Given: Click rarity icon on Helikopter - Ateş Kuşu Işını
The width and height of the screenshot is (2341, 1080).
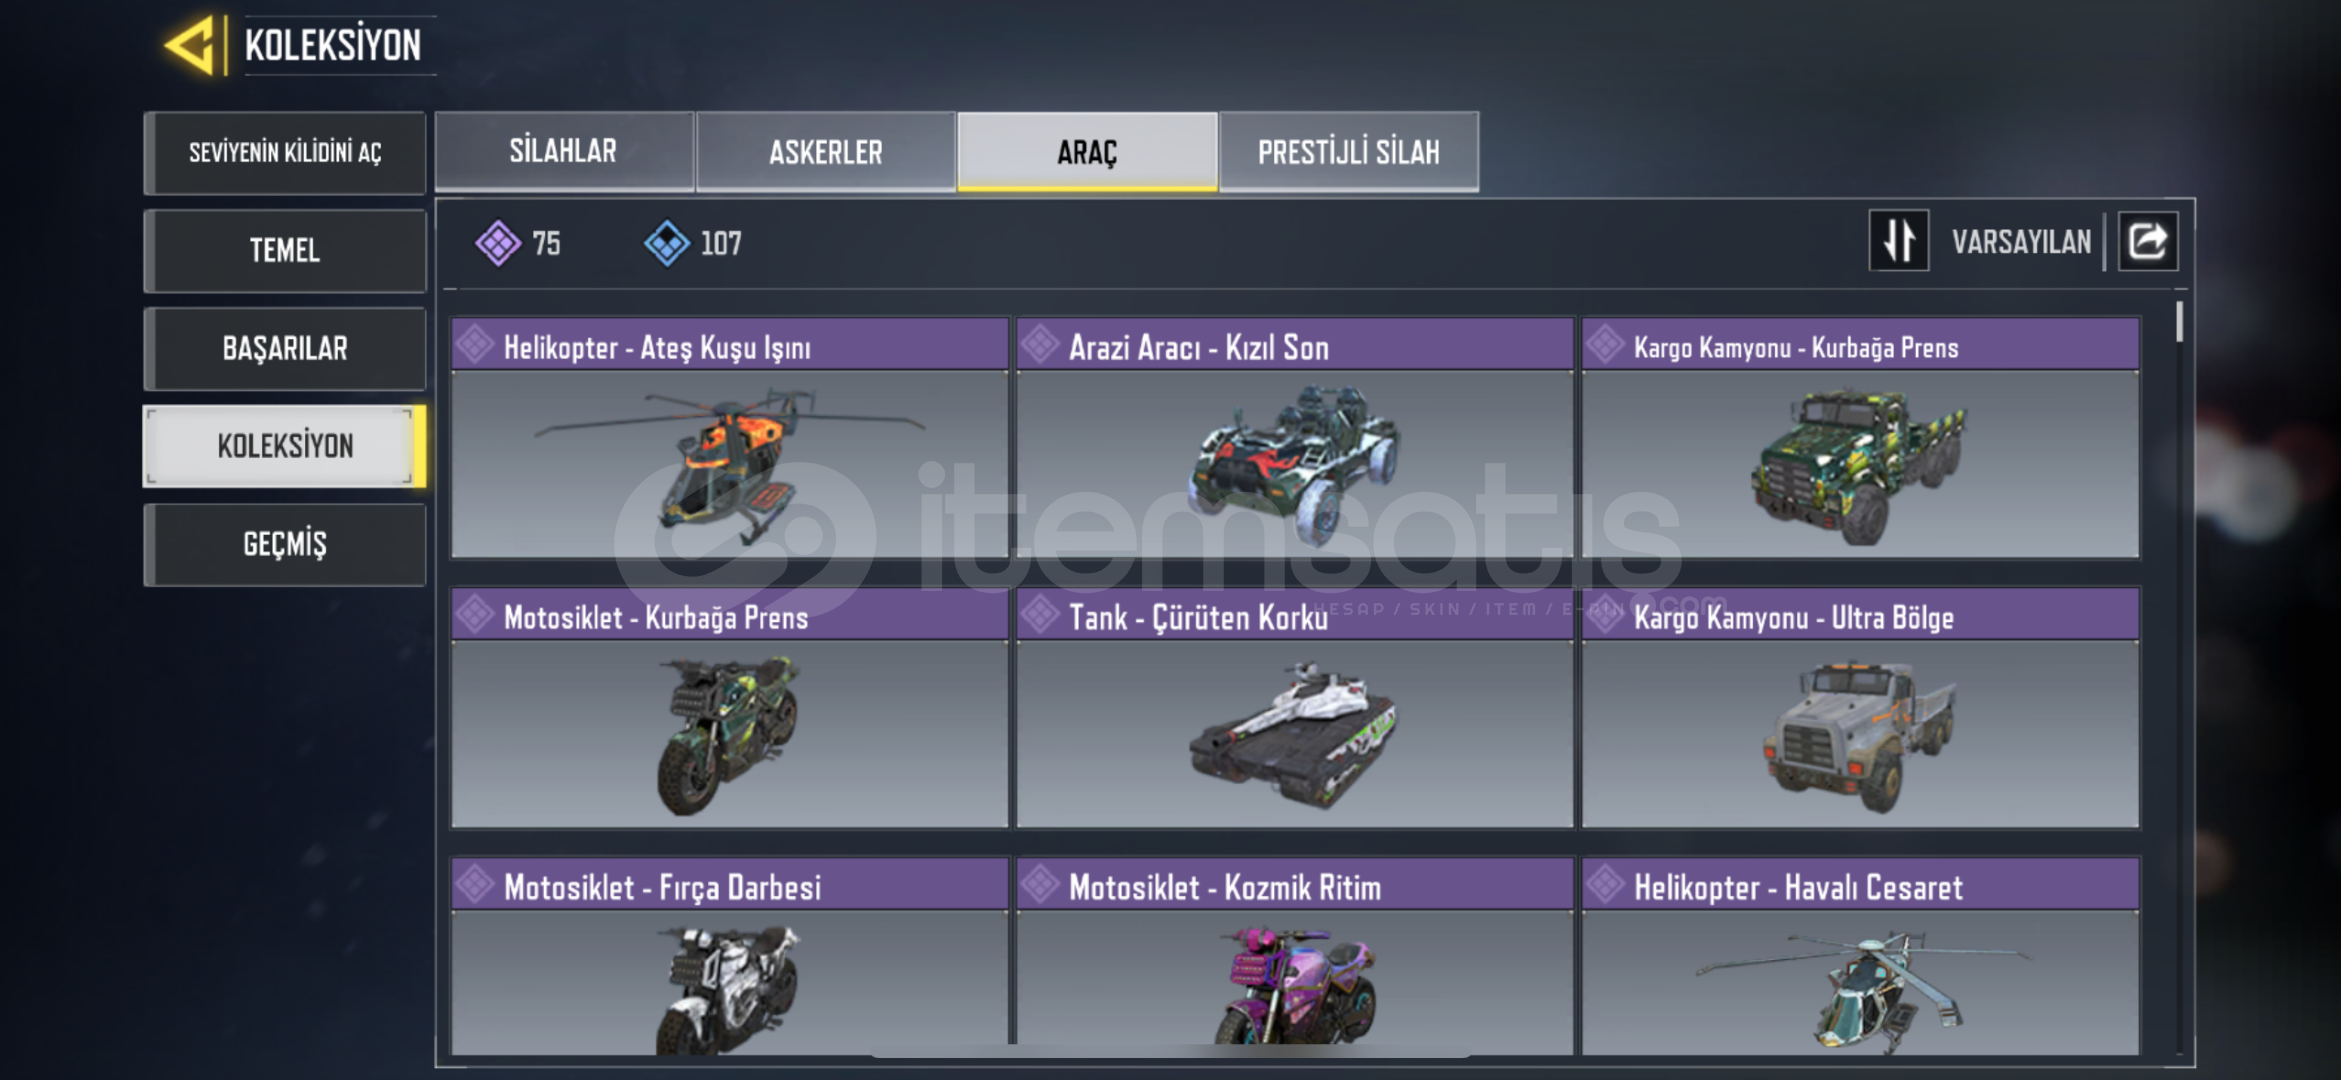Looking at the screenshot, I should (x=475, y=345).
